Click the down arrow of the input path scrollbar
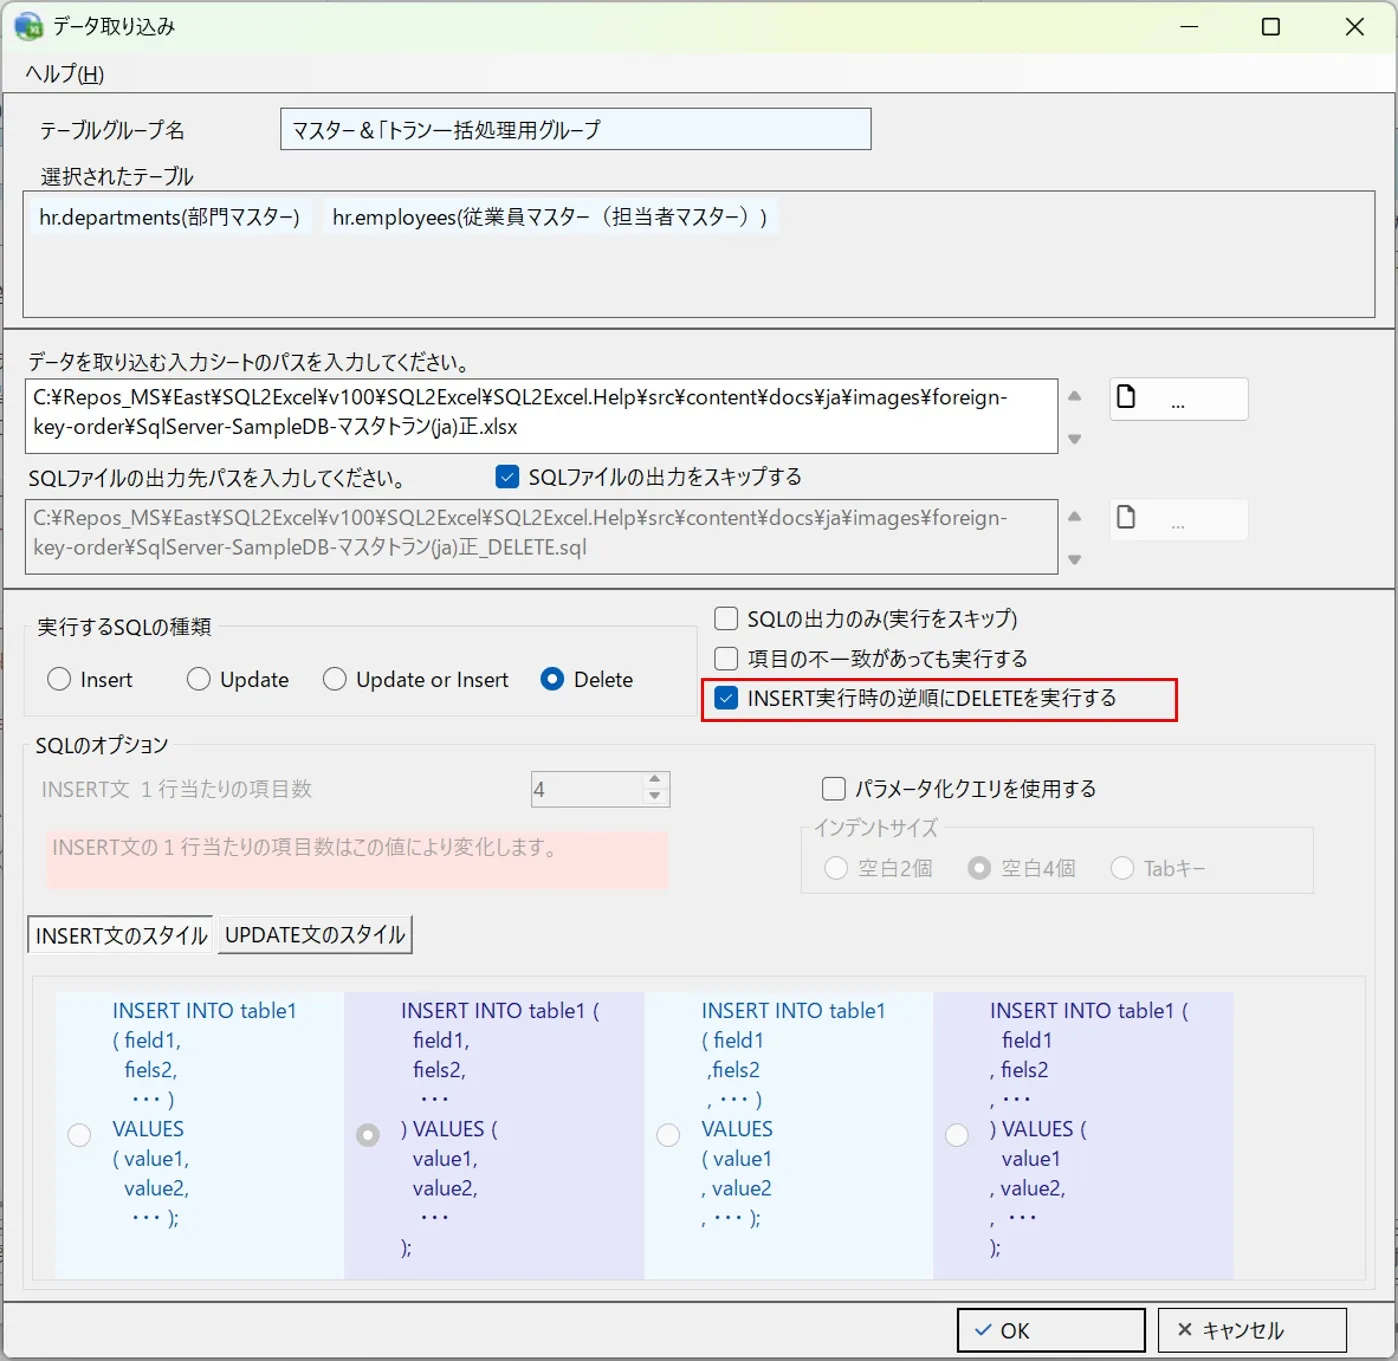The width and height of the screenshot is (1398, 1361). coord(1075,439)
